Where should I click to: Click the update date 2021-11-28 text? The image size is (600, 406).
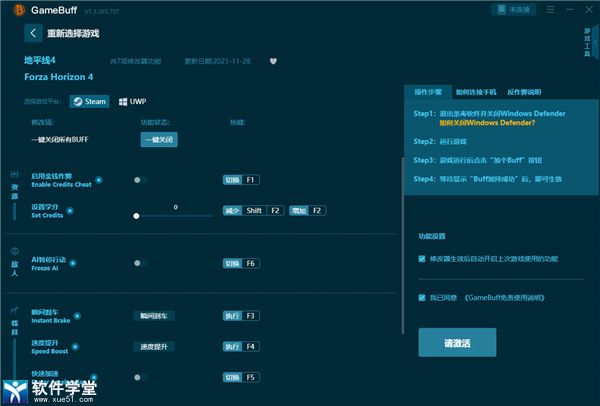(217, 61)
